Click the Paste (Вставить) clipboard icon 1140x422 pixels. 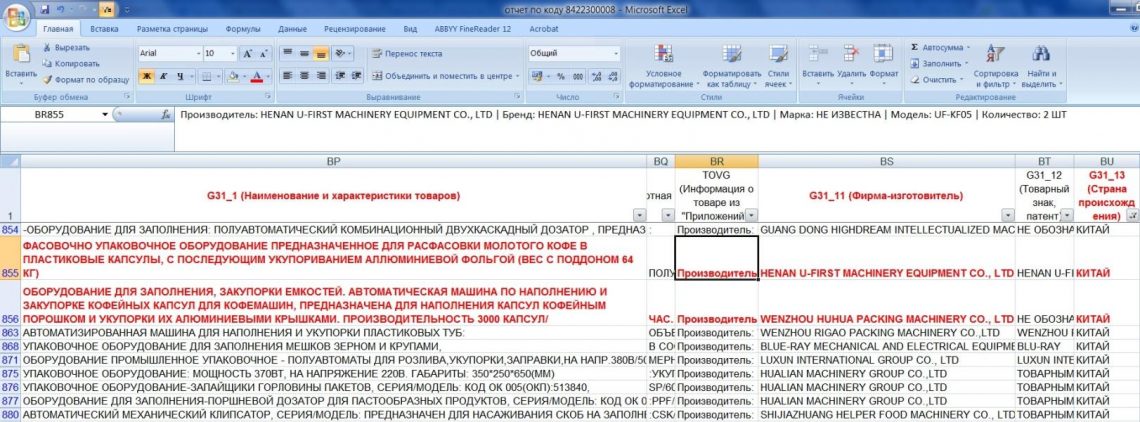point(21,55)
